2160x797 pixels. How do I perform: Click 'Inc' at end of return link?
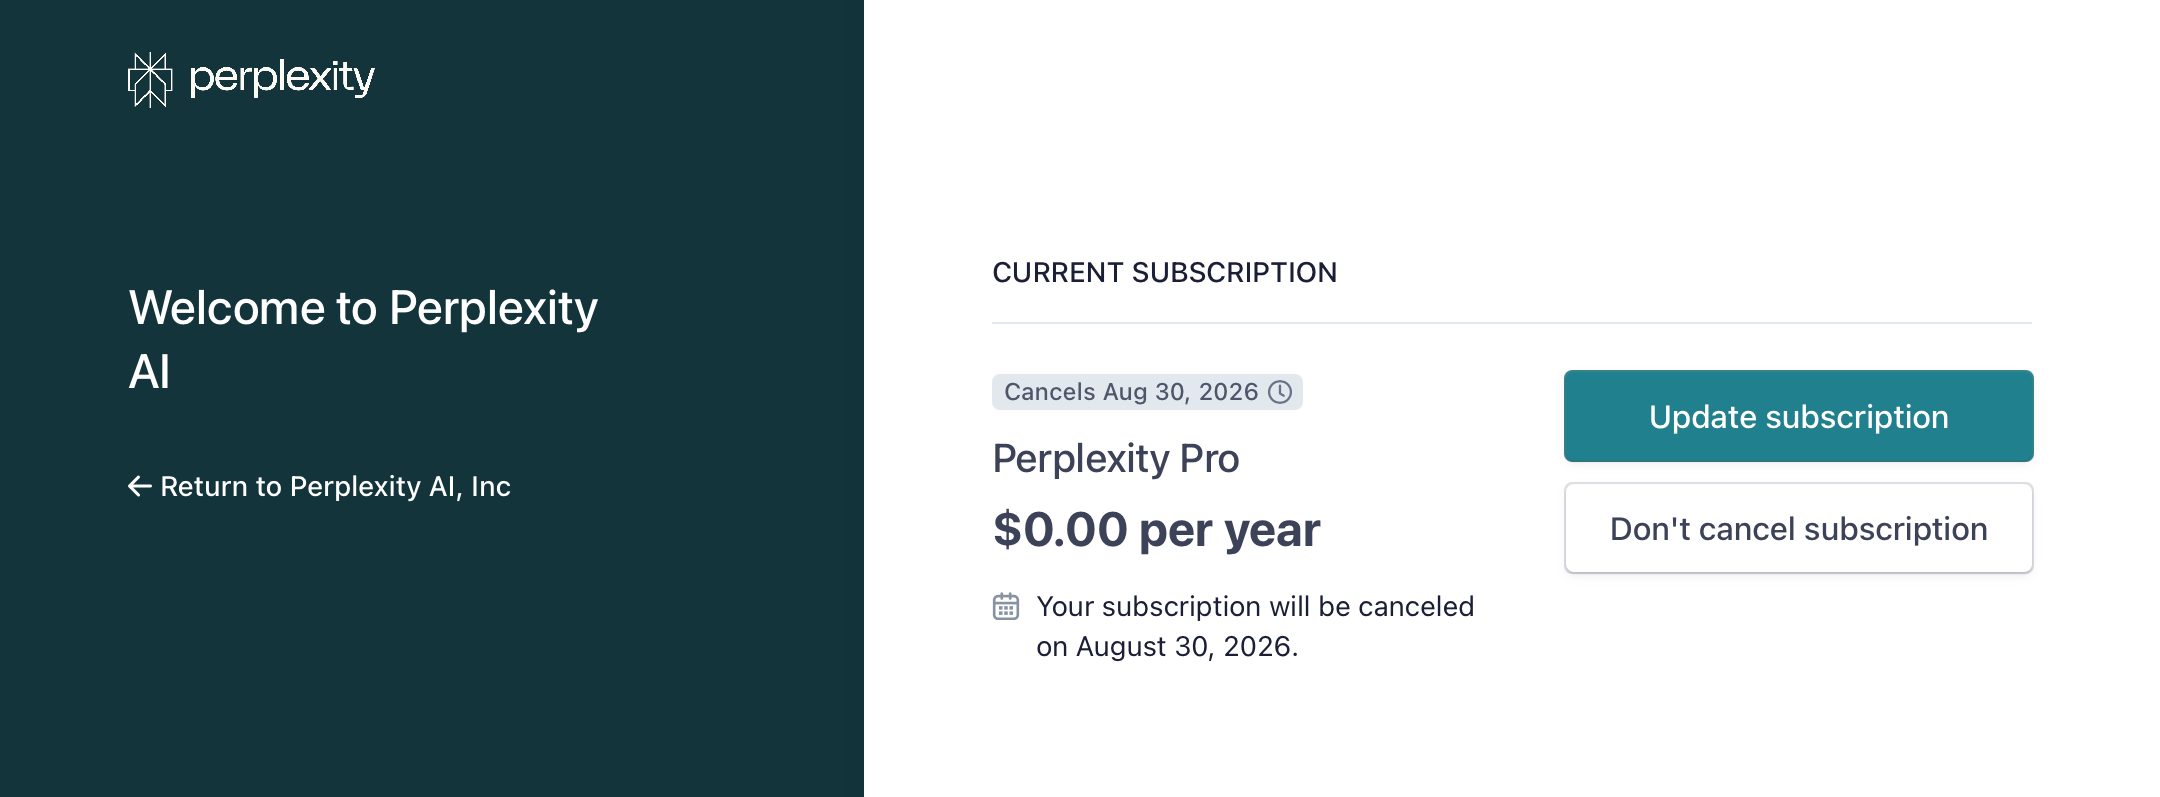click(x=491, y=486)
